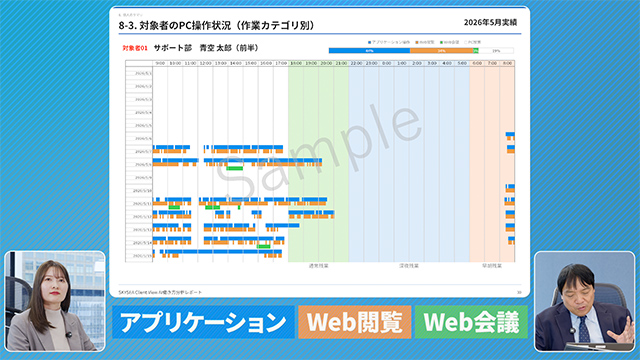Click the 6:00 column header
Image resolution: width=640 pixels, height=360 pixels.
point(477,63)
